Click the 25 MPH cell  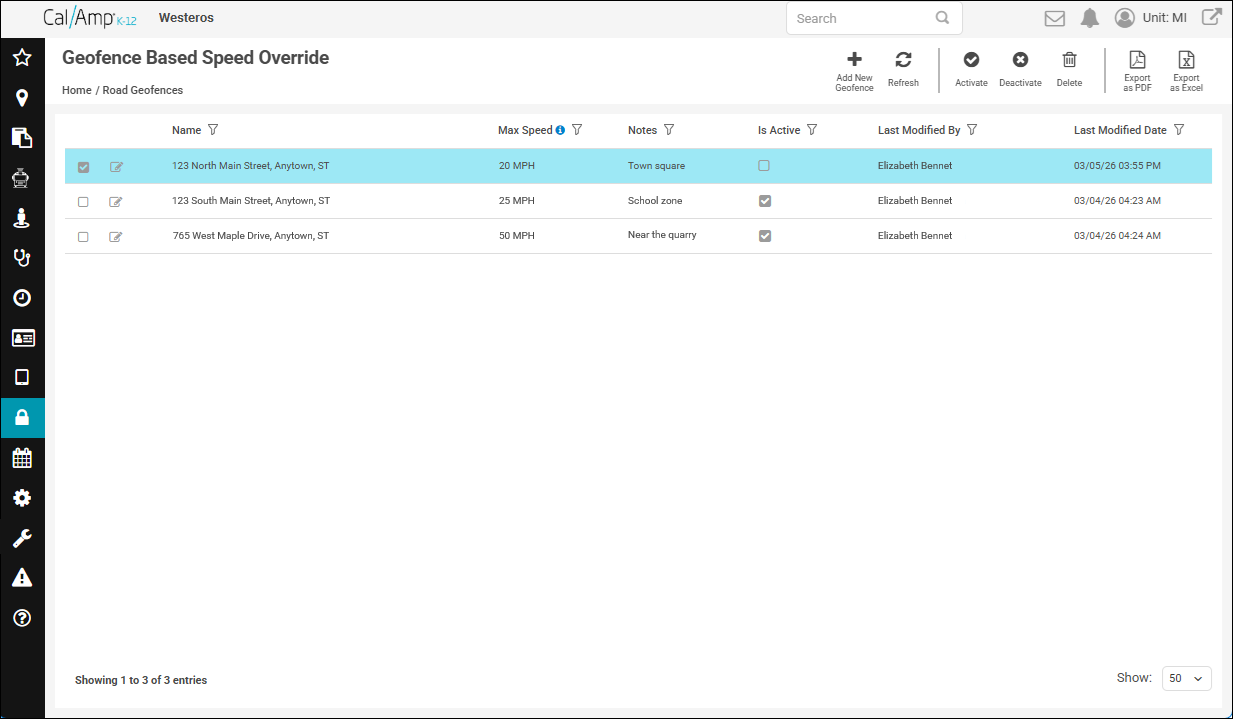coord(516,201)
